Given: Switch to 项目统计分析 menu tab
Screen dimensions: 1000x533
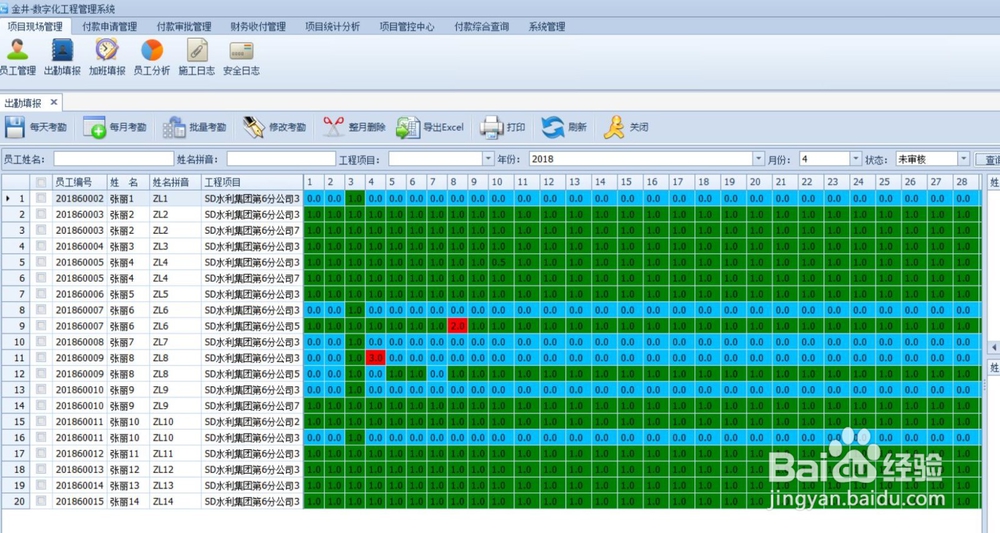Looking at the screenshot, I should click(x=332, y=26).
